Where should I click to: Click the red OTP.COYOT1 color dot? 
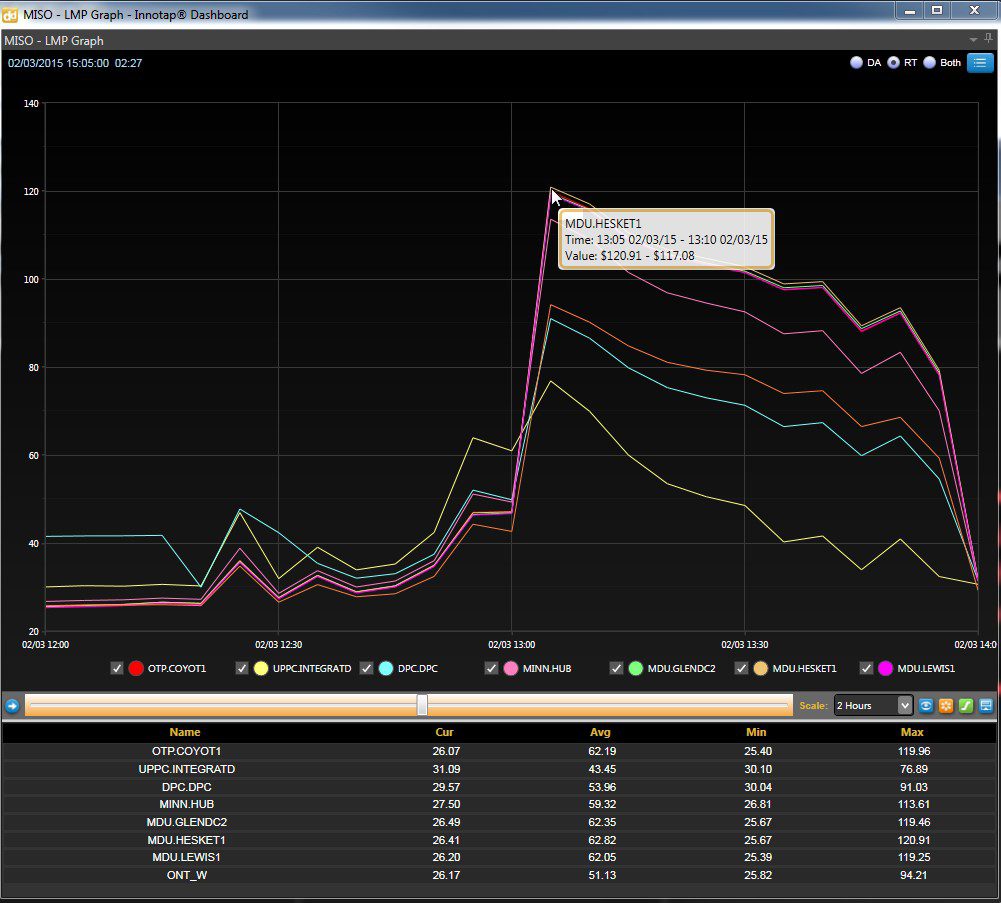[x=136, y=668]
